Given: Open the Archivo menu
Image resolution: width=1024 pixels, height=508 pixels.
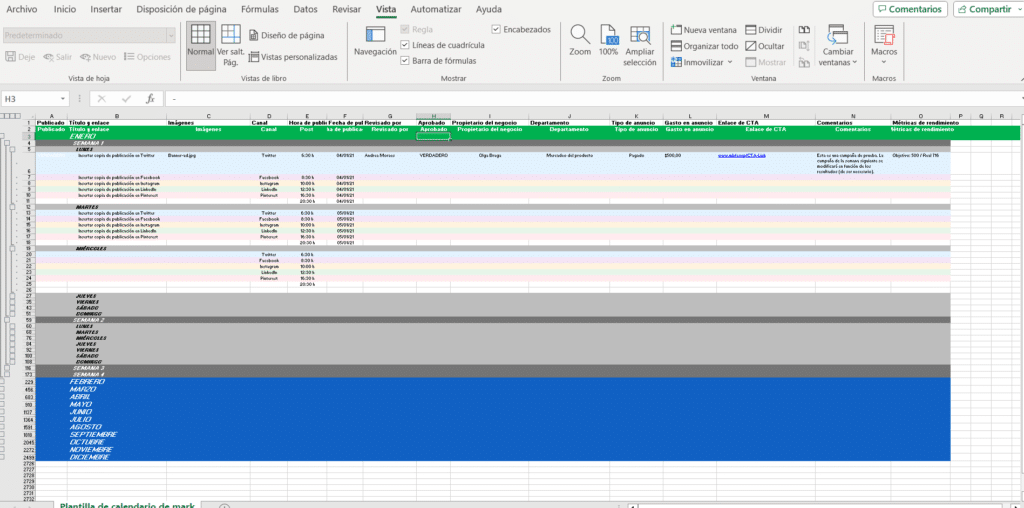Looking at the screenshot, I should click(x=22, y=9).
